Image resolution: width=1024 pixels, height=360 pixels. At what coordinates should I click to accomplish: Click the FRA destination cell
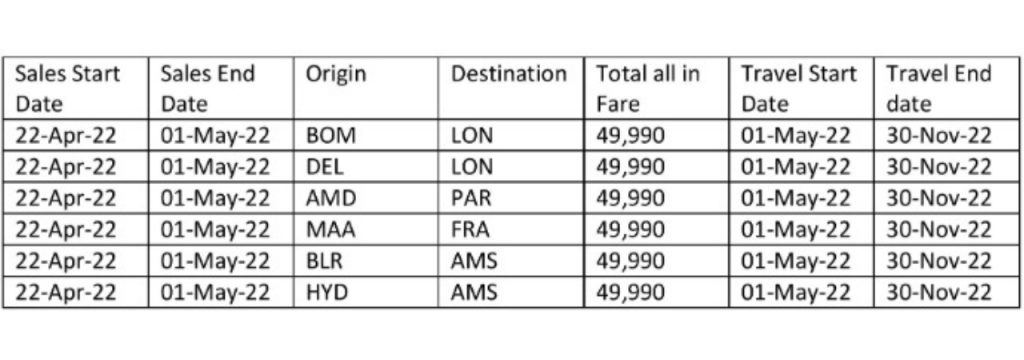pos(511,229)
